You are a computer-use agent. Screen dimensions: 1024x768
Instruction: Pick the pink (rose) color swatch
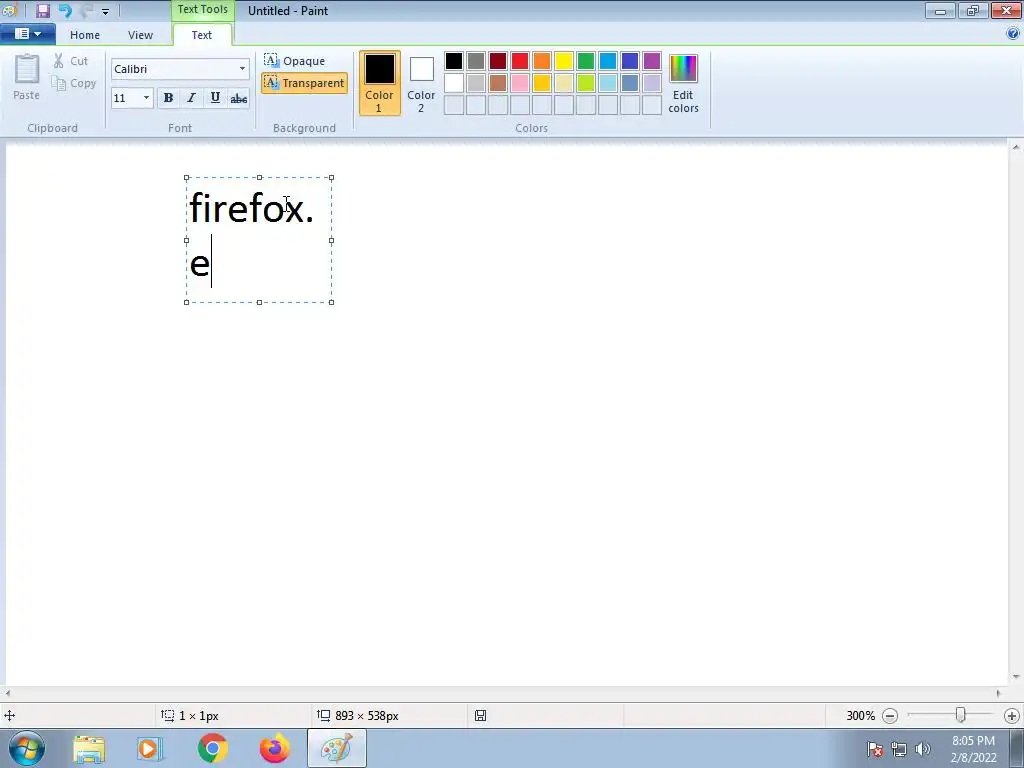click(520, 83)
